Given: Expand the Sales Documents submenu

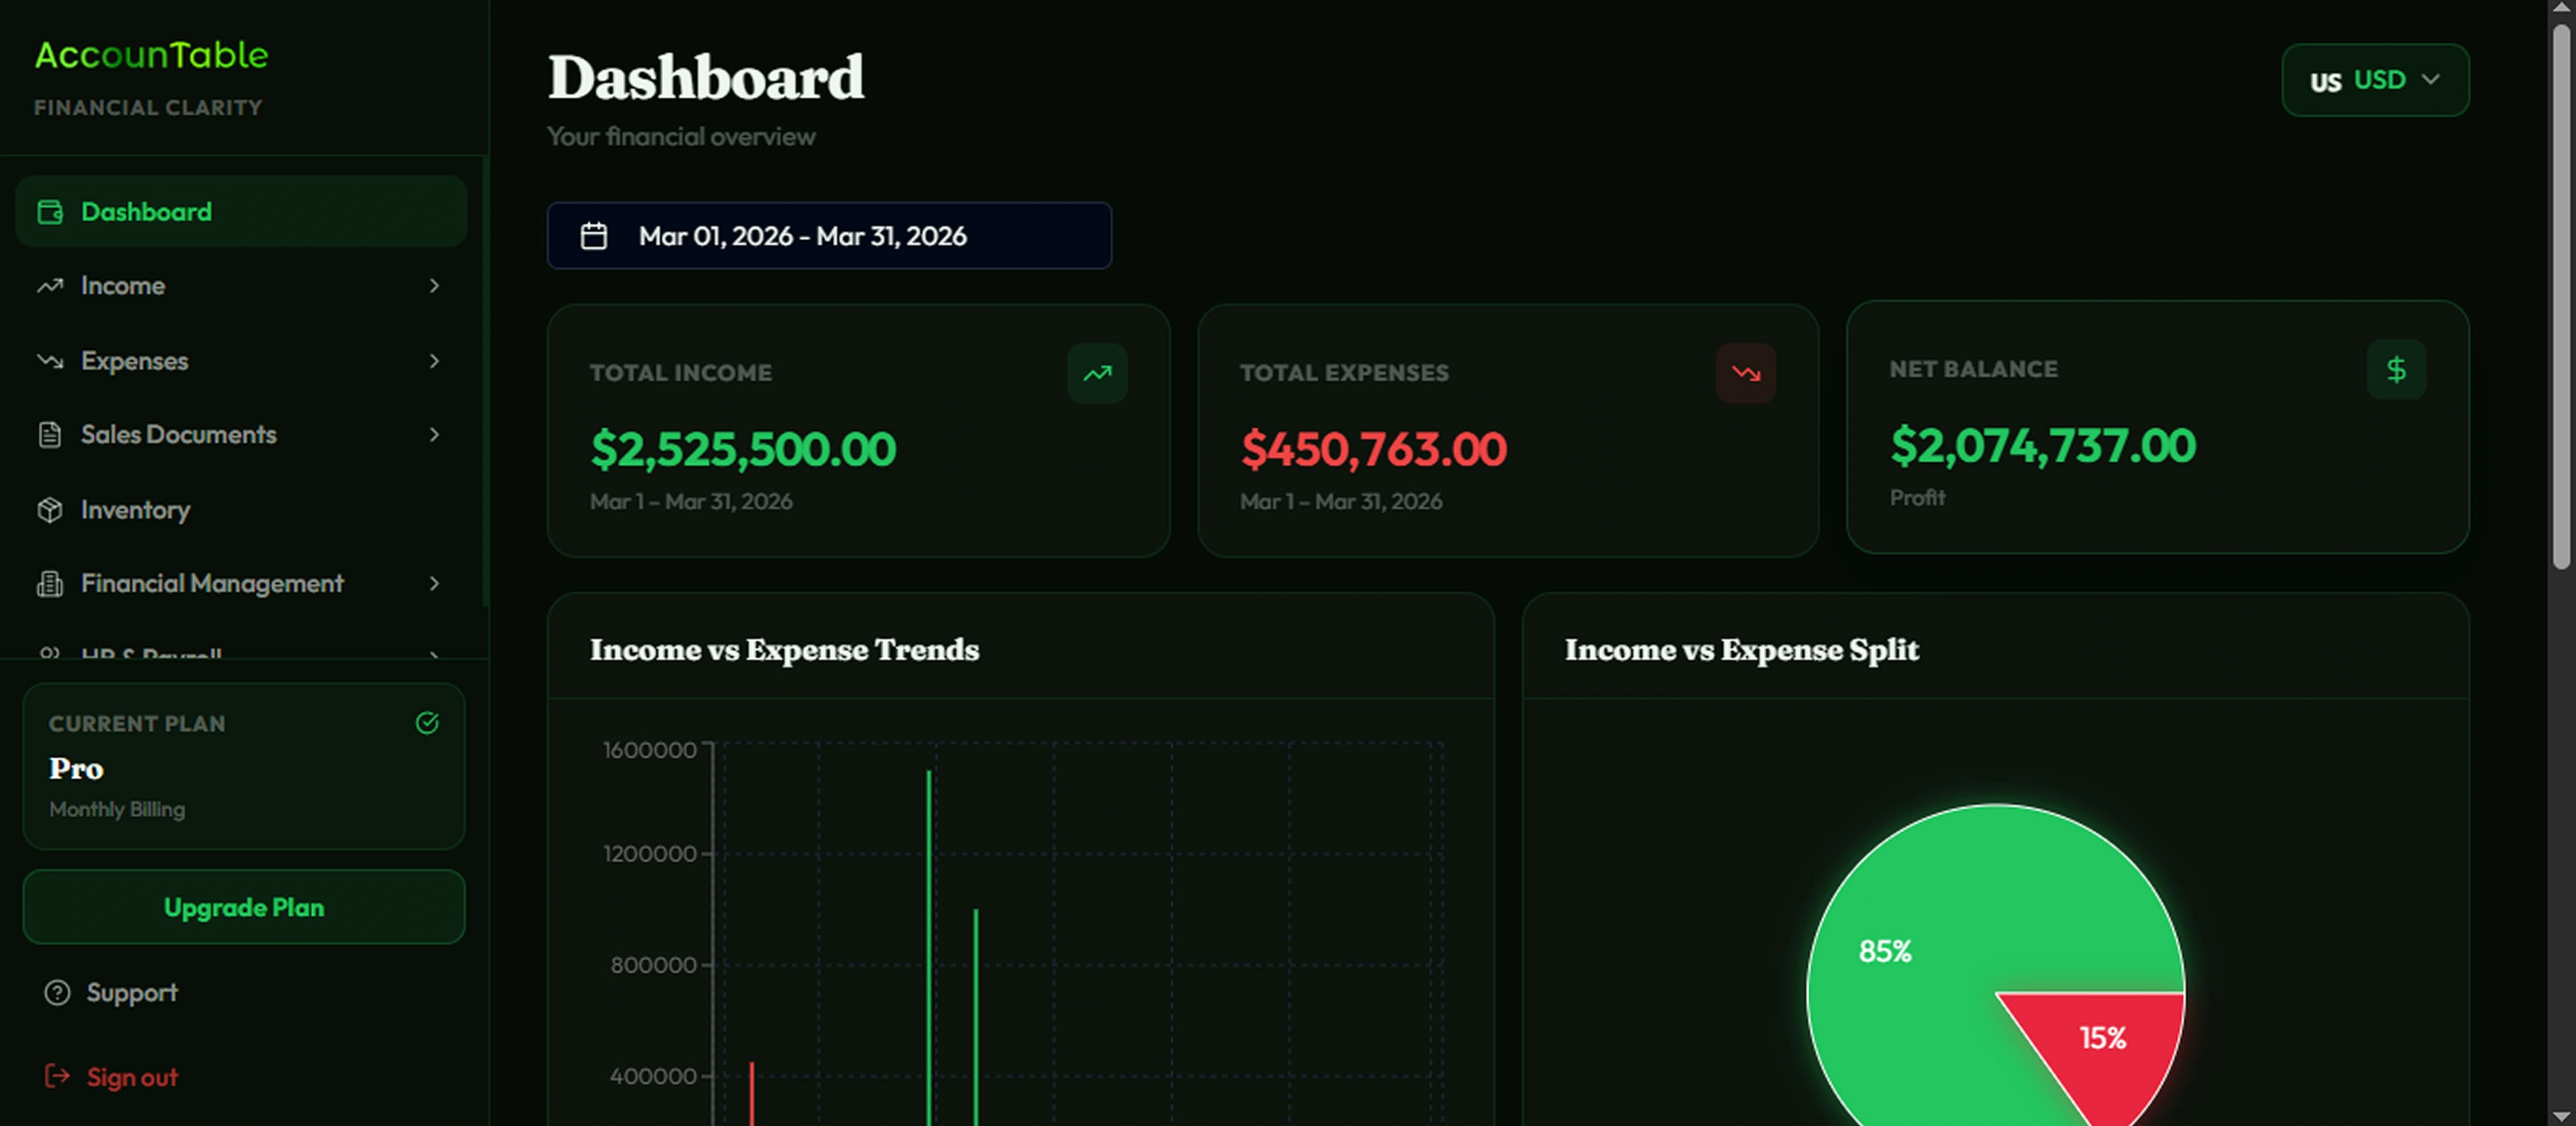Looking at the screenshot, I should point(434,434).
